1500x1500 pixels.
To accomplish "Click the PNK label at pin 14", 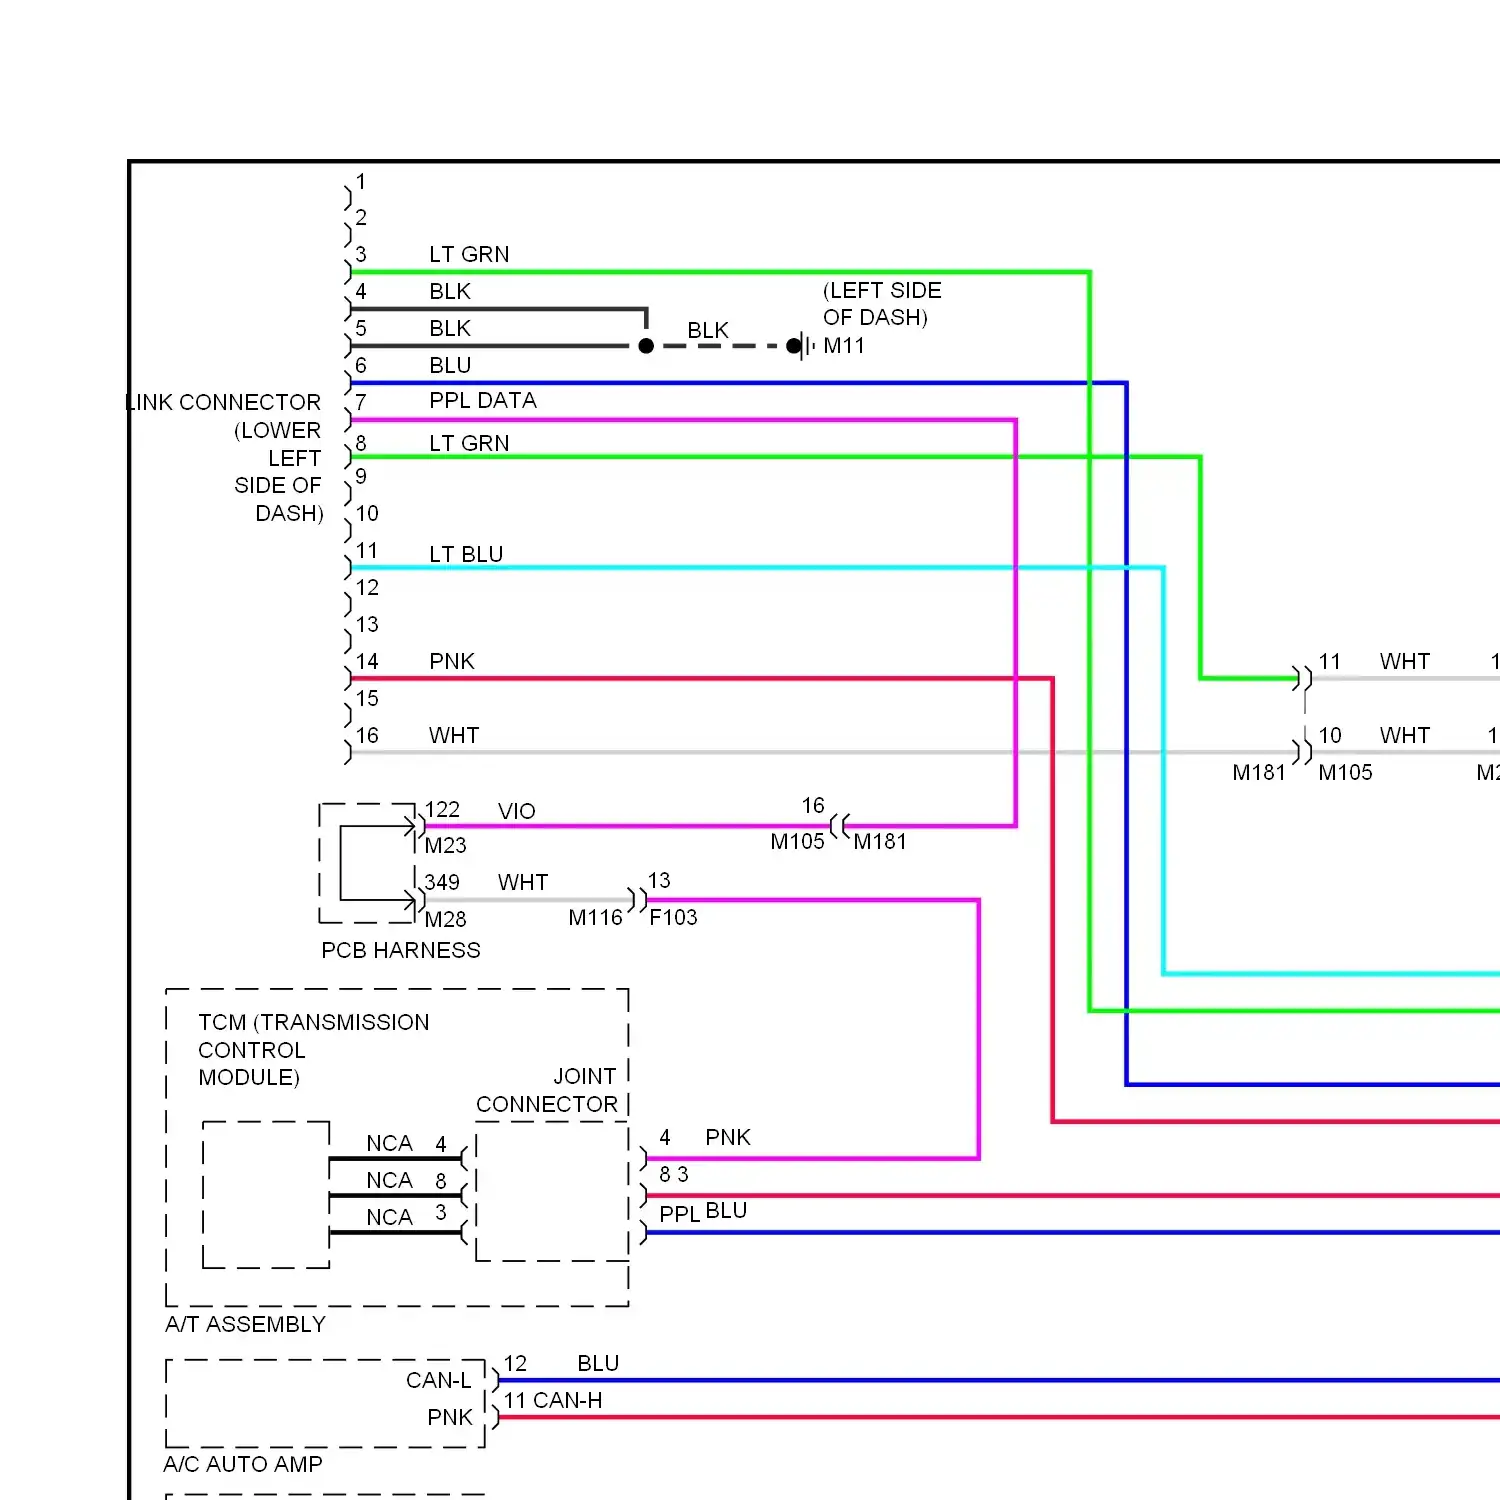I will [x=452, y=661].
